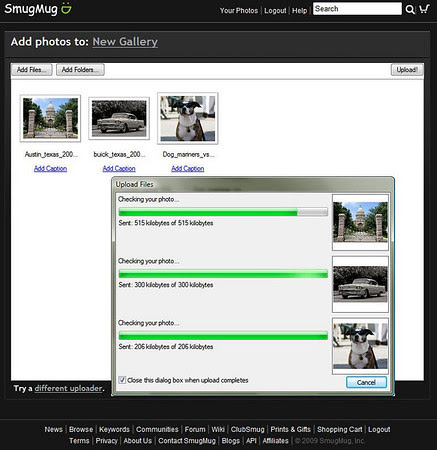Select the Dog mariners thumbnail
437x450 pixels.
[188, 118]
